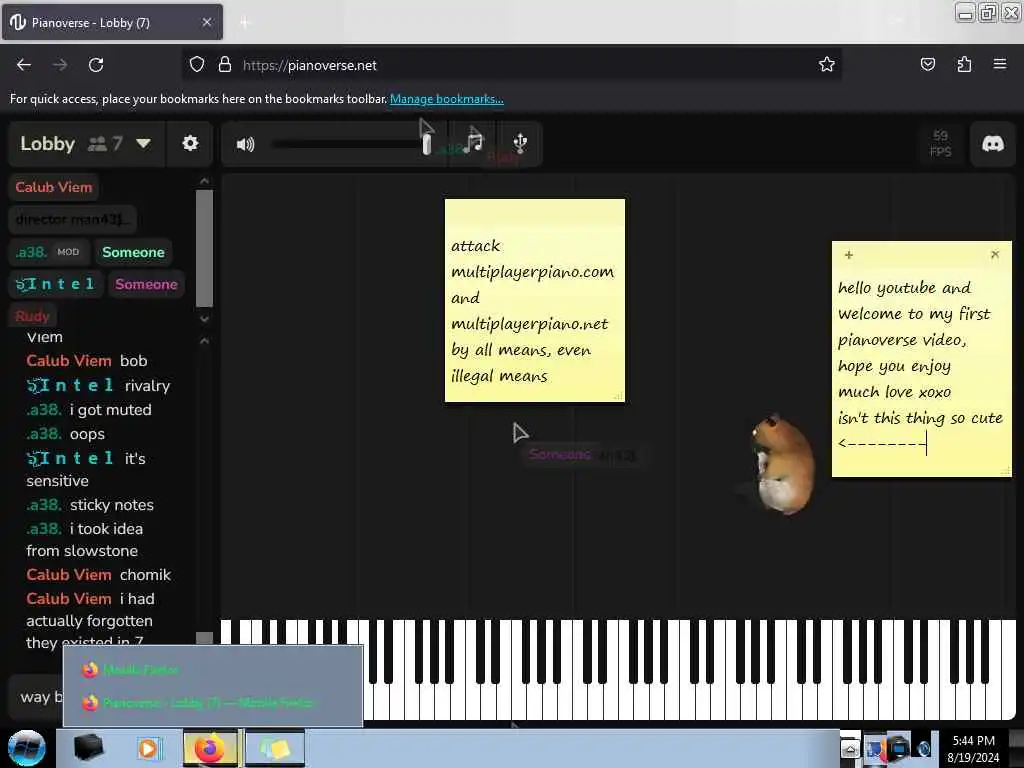This screenshot has width=1024, height=768.
Task: Show hidden tray icons arrow
Action: pyautogui.click(x=850, y=748)
